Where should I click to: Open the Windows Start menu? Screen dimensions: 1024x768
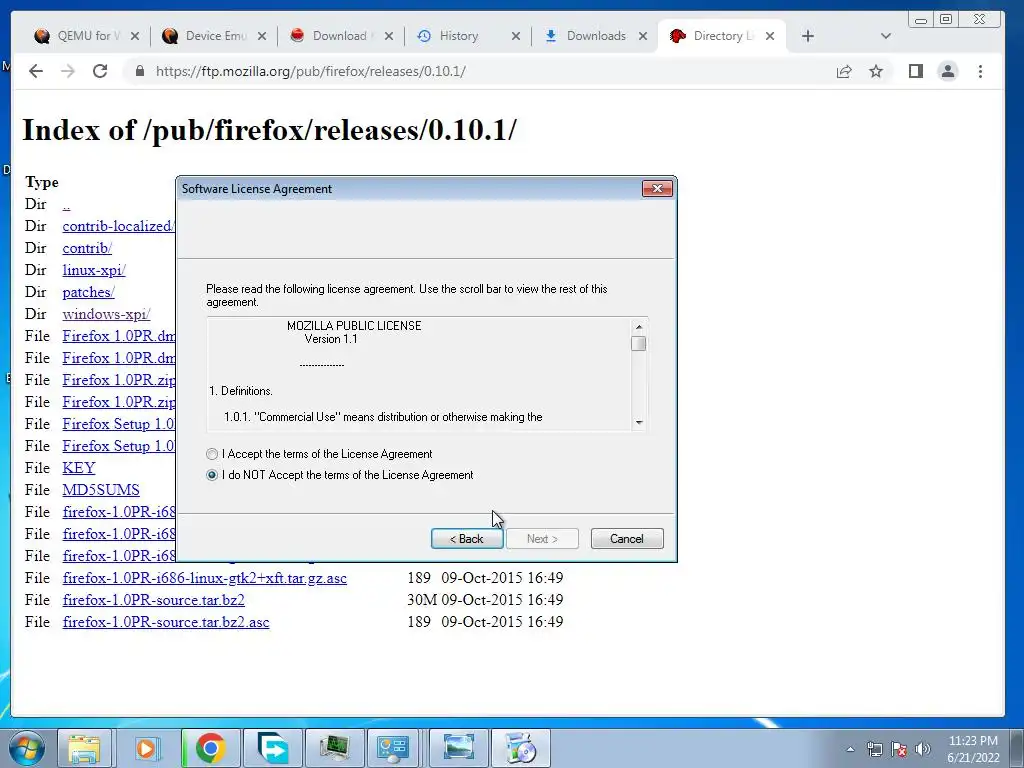coord(27,748)
